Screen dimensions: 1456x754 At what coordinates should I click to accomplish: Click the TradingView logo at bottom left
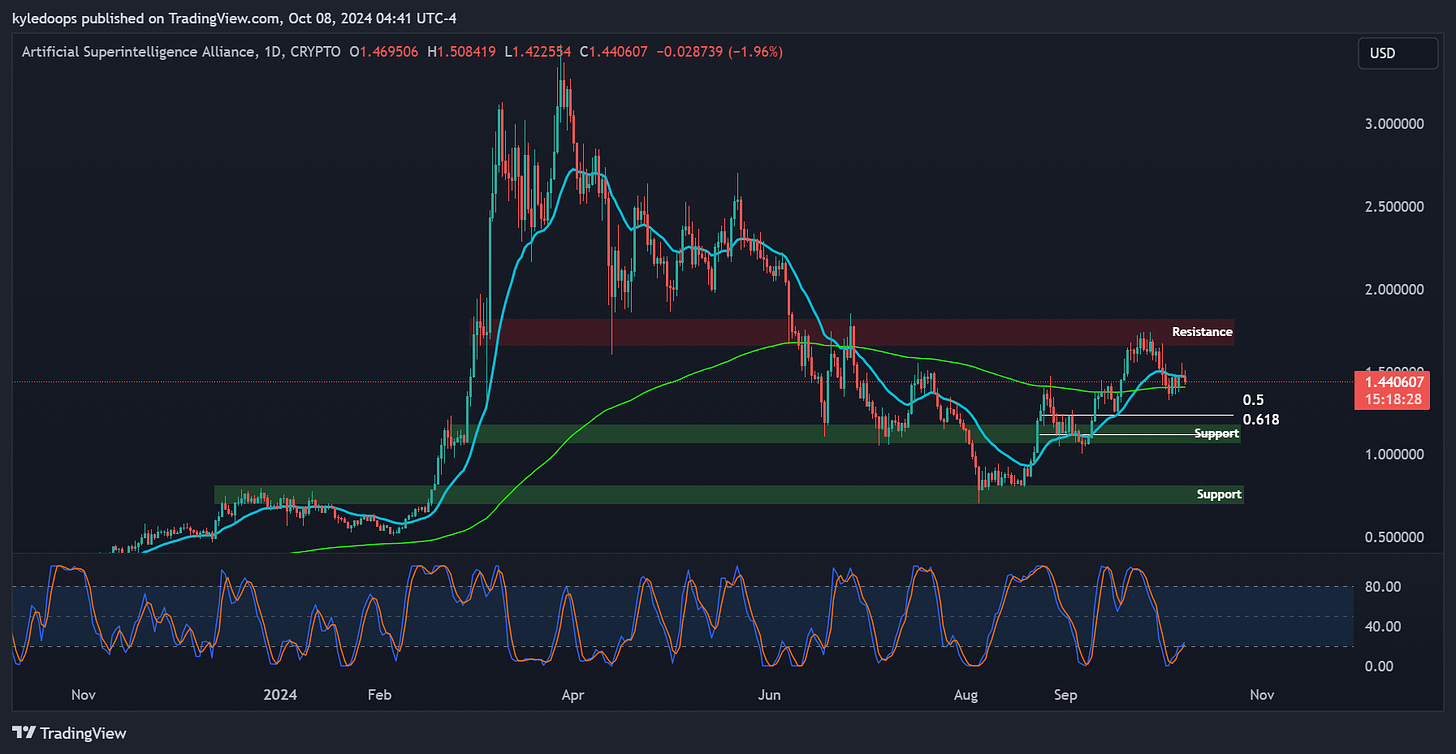[x=69, y=733]
